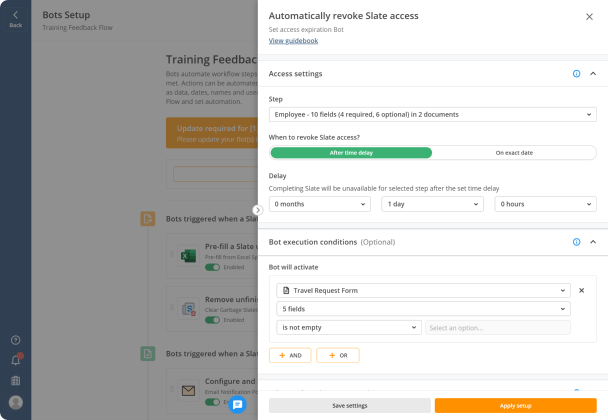
Task: Add an OR condition
Action: [338, 355]
